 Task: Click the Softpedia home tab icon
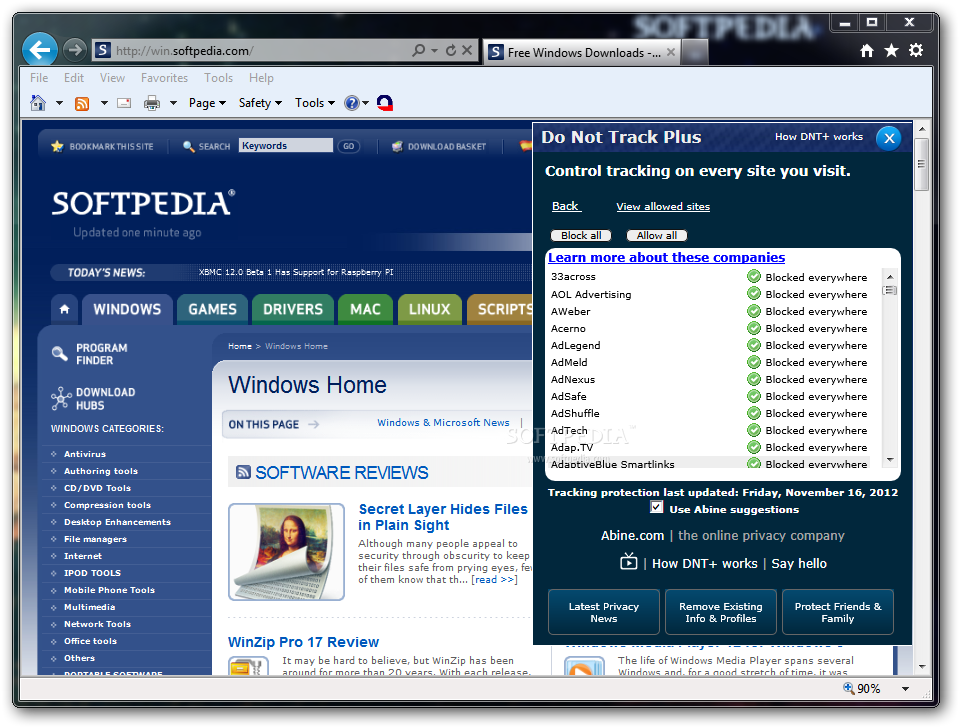64,309
